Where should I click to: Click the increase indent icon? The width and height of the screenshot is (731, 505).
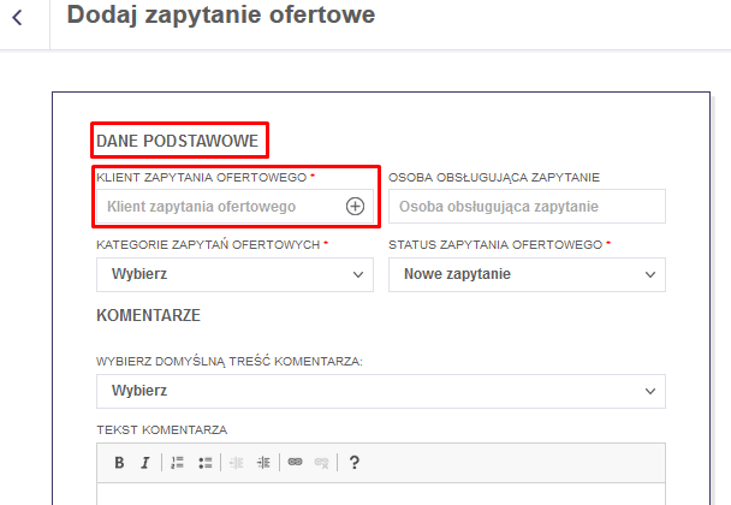[264, 463]
